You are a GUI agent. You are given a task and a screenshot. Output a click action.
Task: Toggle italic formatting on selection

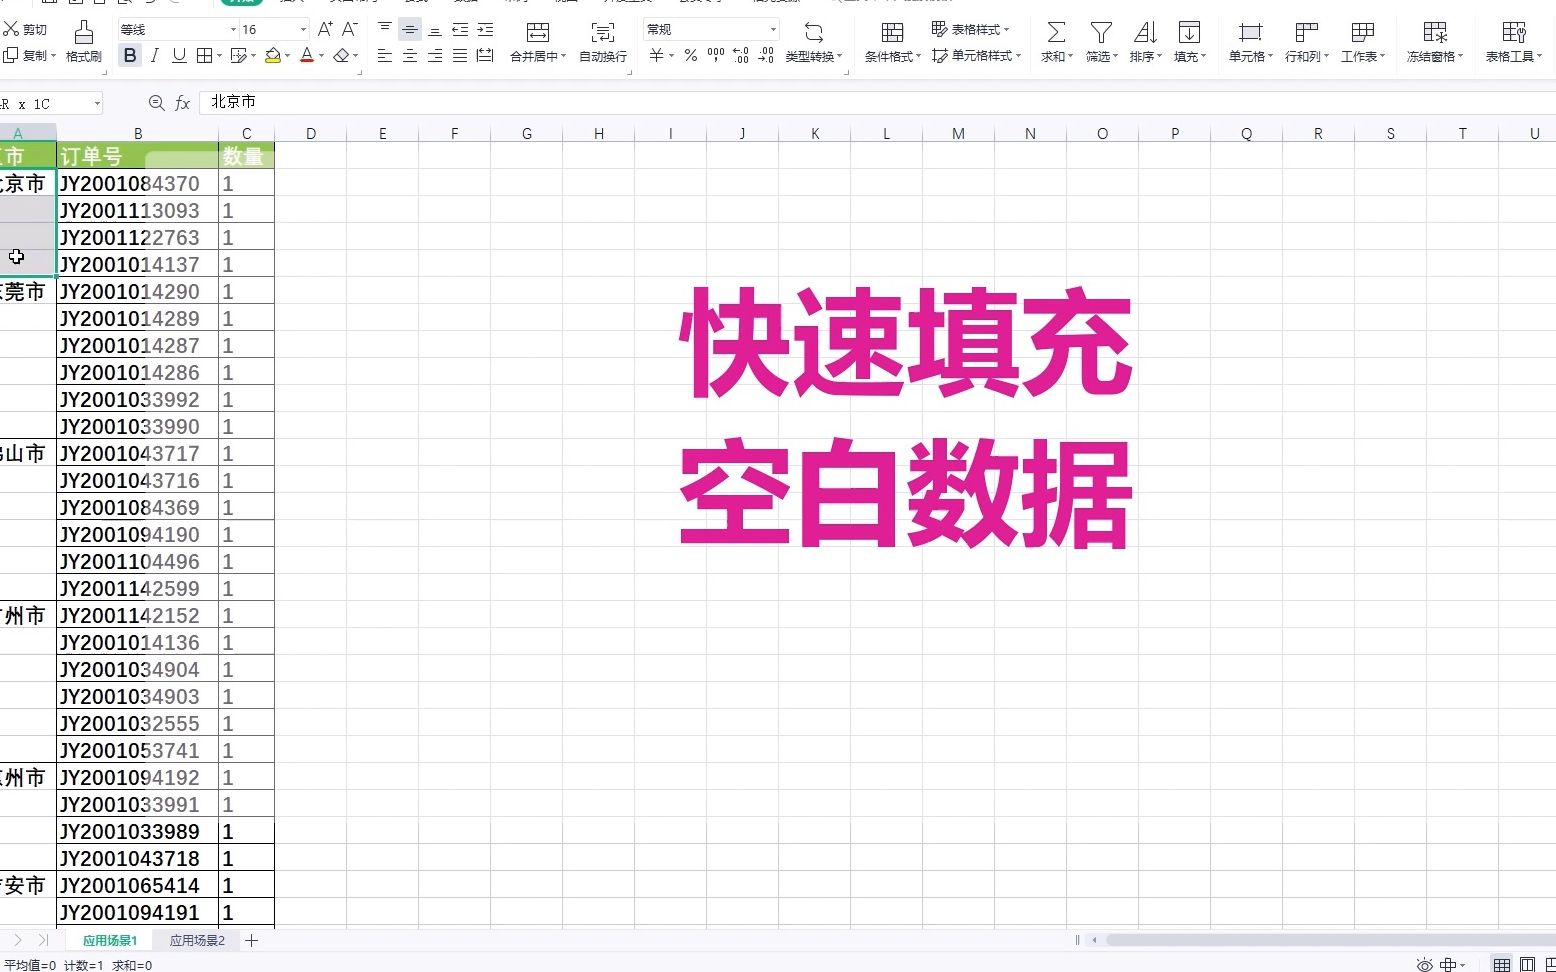tap(153, 56)
